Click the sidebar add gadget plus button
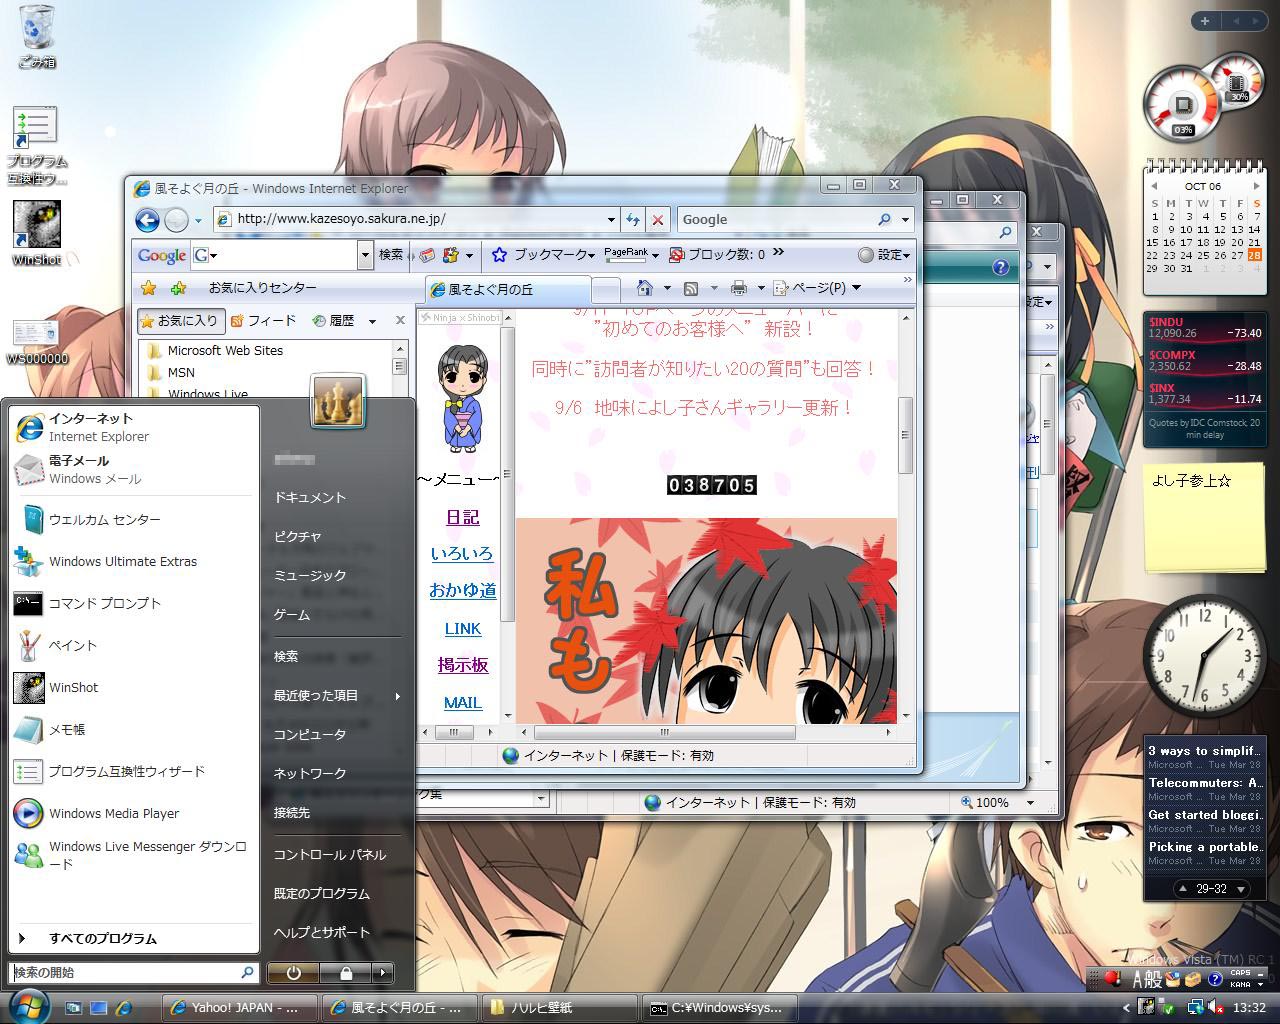The image size is (1280, 1024). tap(1205, 20)
